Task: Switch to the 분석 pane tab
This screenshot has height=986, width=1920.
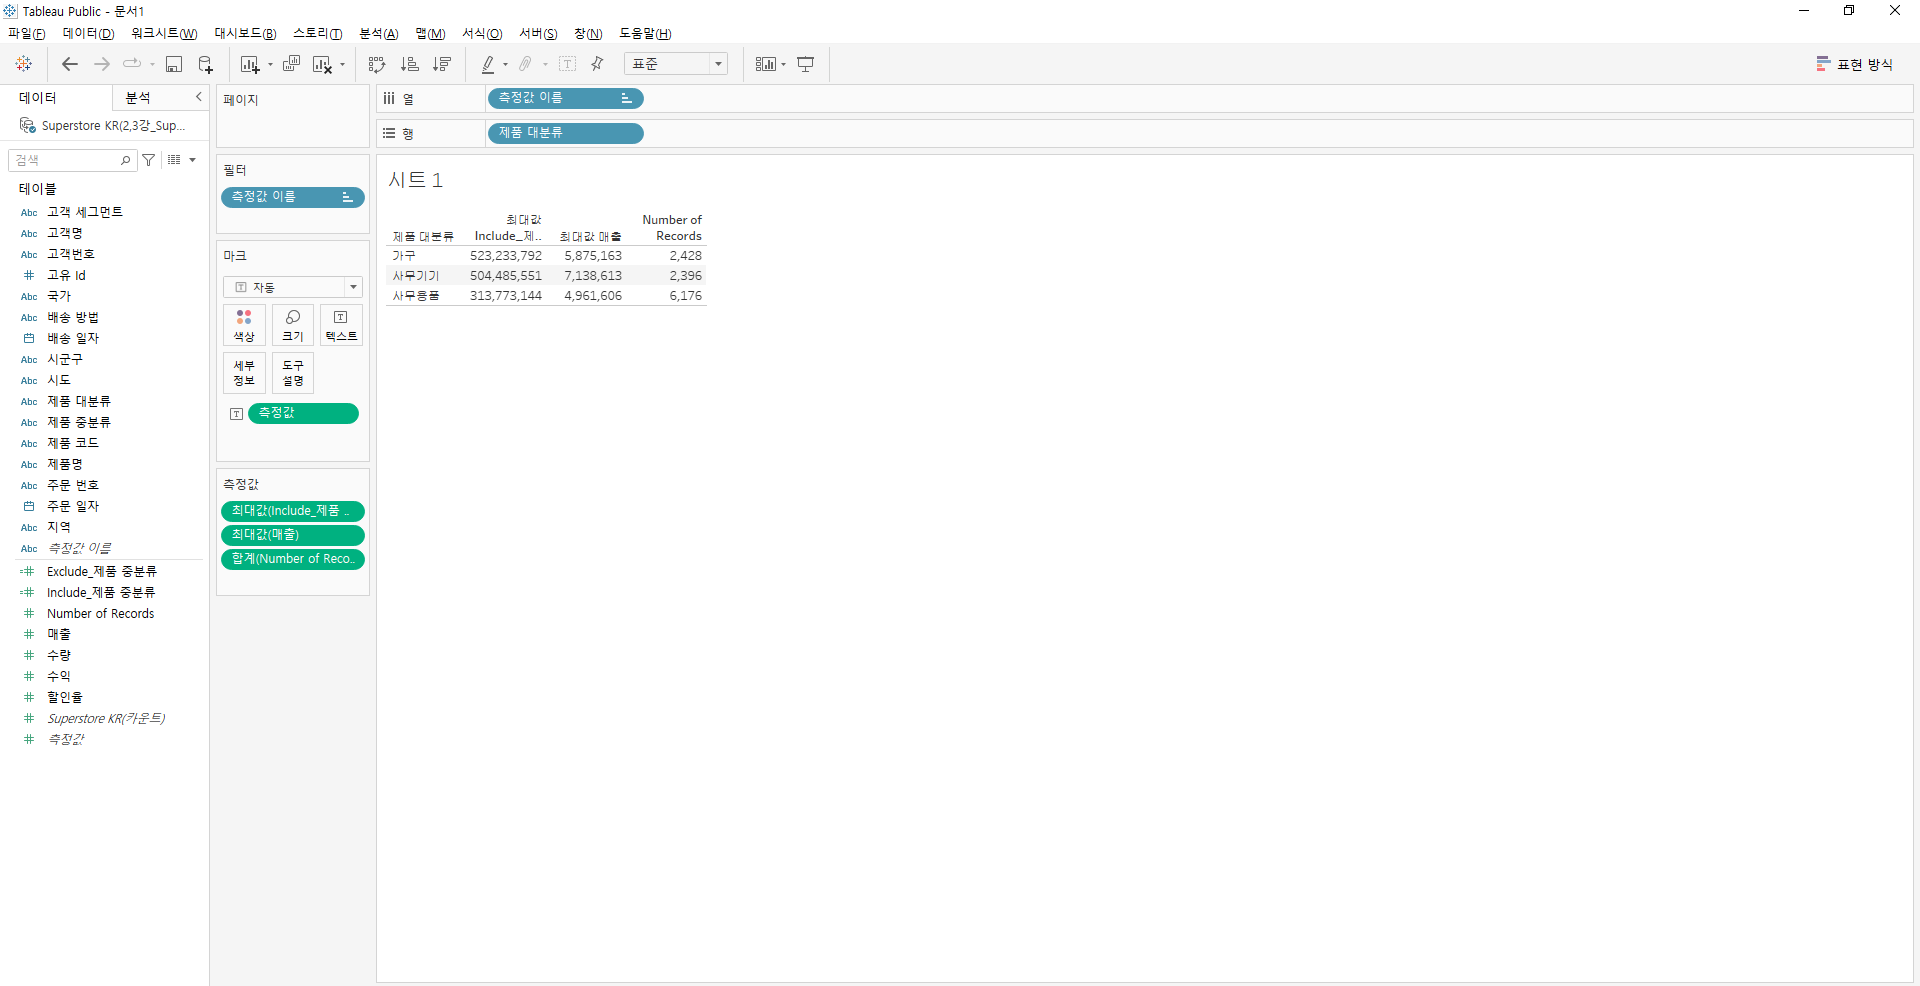Action: point(138,97)
